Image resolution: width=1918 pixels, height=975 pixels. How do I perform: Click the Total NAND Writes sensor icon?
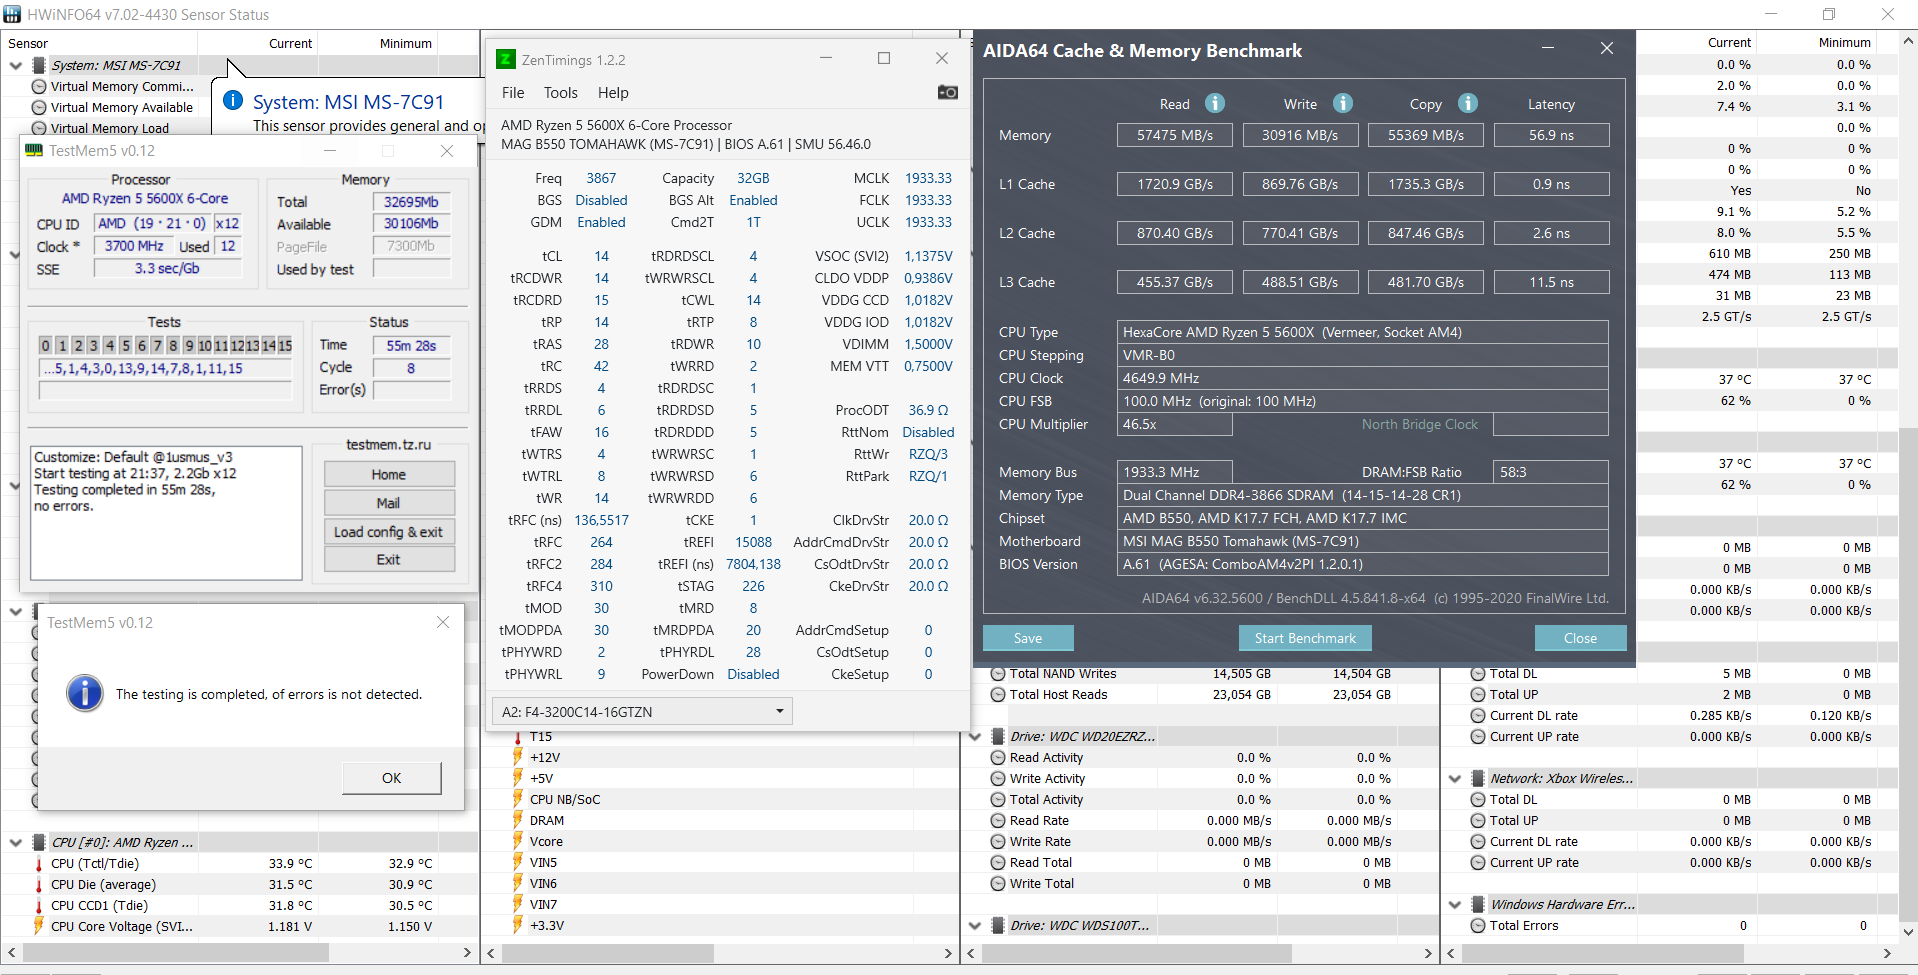point(998,673)
